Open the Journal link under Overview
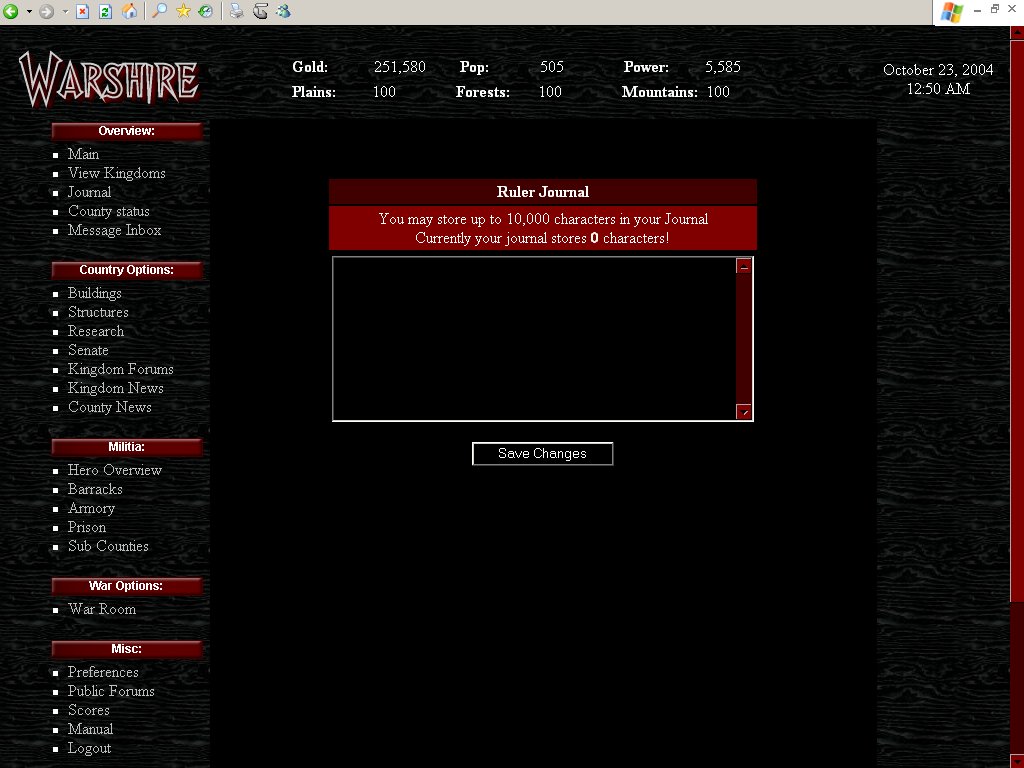 pyautogui.click(x=89, y=192)
